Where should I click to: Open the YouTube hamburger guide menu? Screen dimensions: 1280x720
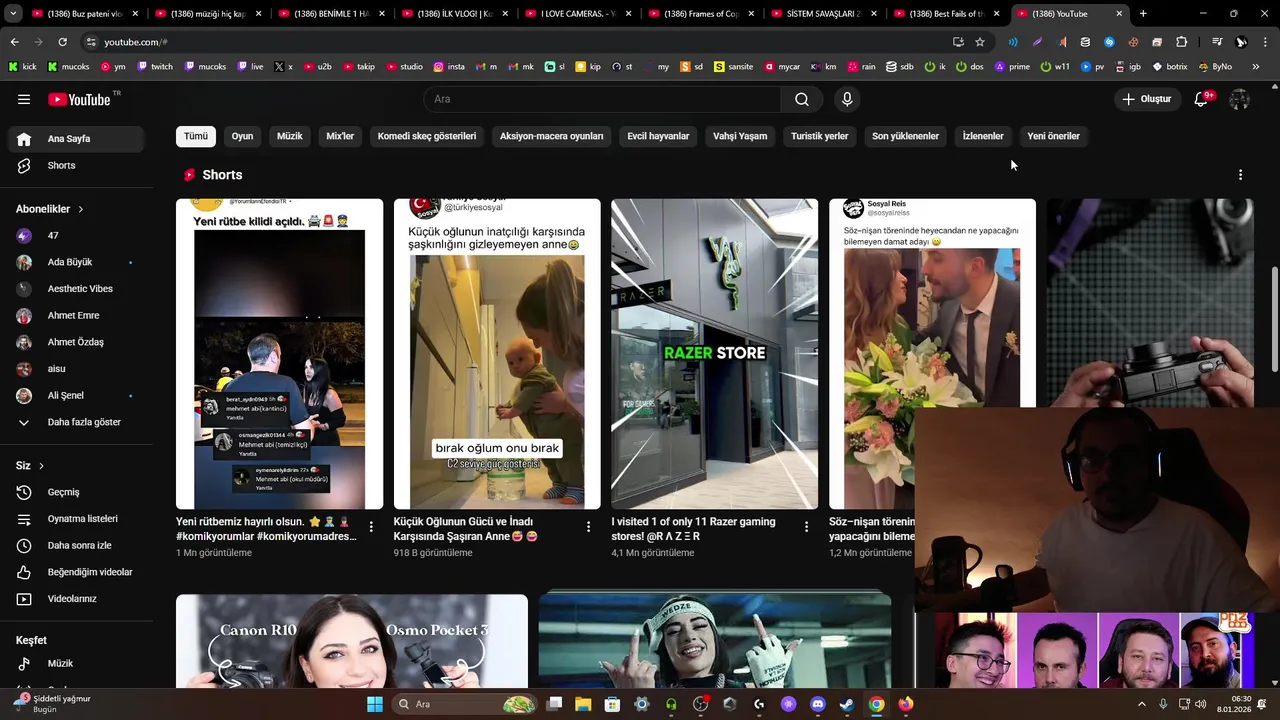(24, 99)
